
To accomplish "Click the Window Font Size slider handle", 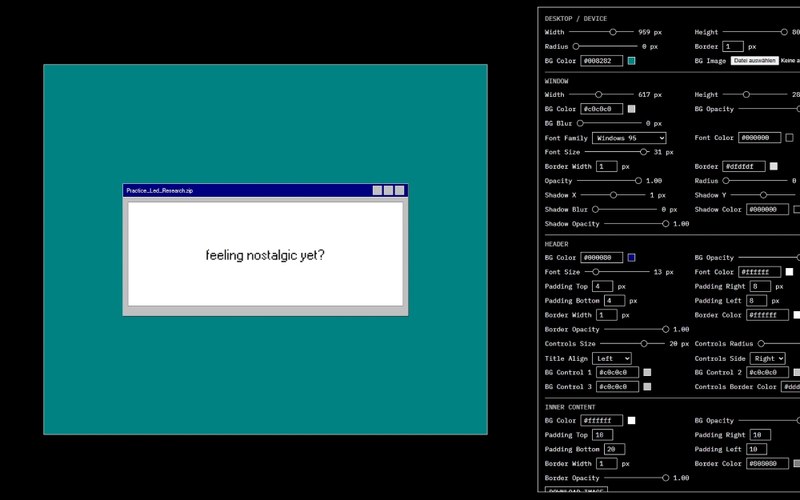I will tap(643, 152).
